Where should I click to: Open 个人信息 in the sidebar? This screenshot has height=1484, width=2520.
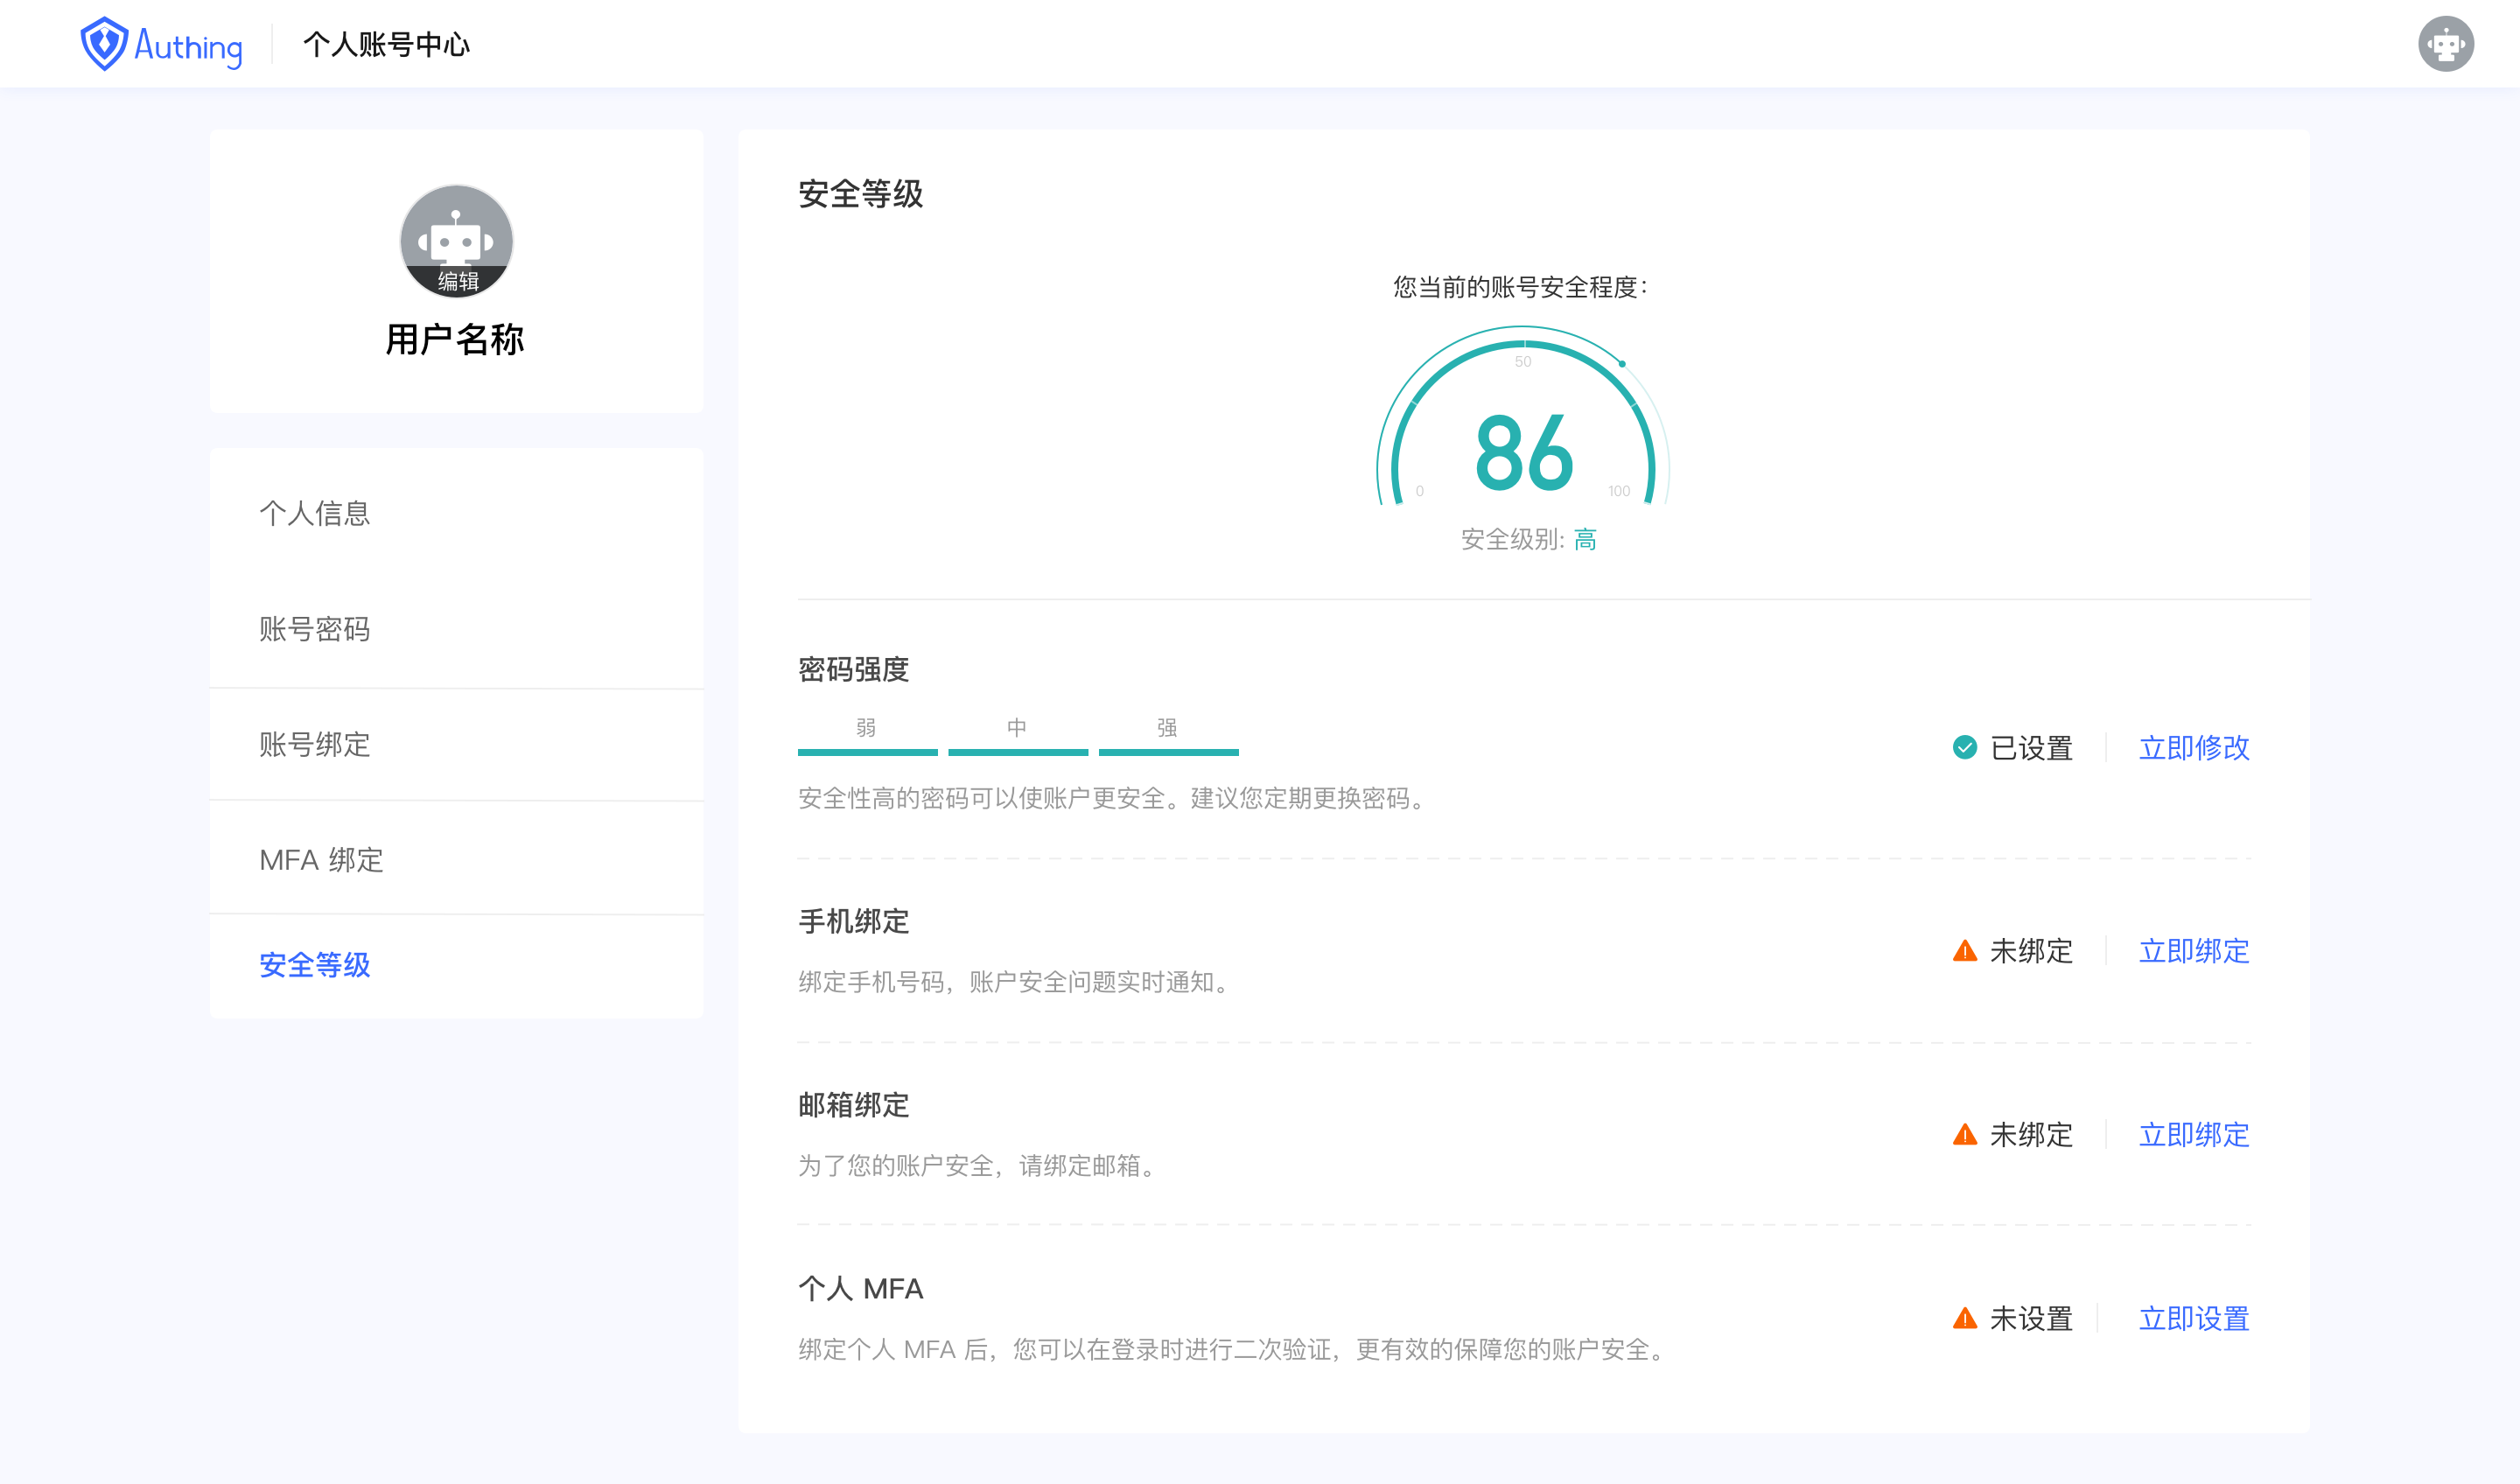pos(315,513)
